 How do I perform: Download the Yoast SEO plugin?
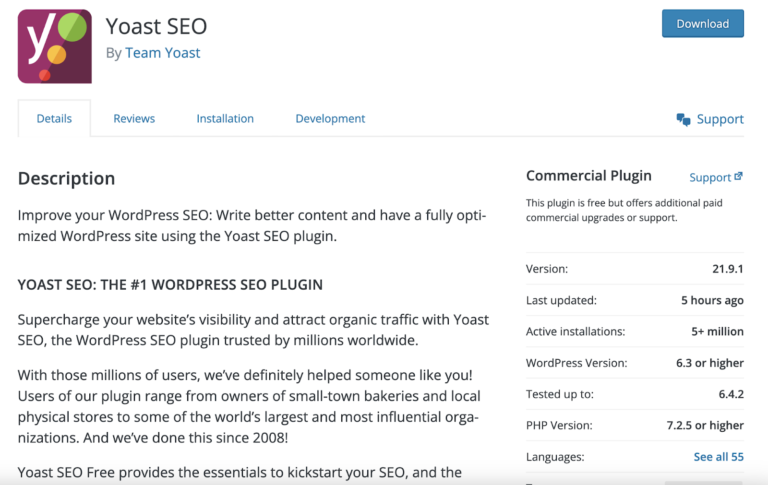[702, 24]
